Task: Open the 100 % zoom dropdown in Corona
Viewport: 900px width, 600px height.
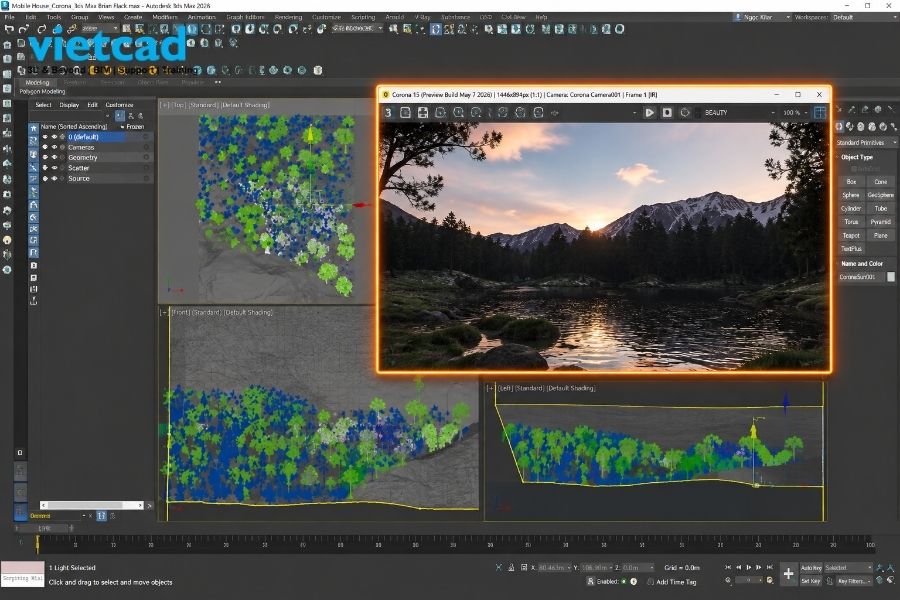Action: point(796,113)
